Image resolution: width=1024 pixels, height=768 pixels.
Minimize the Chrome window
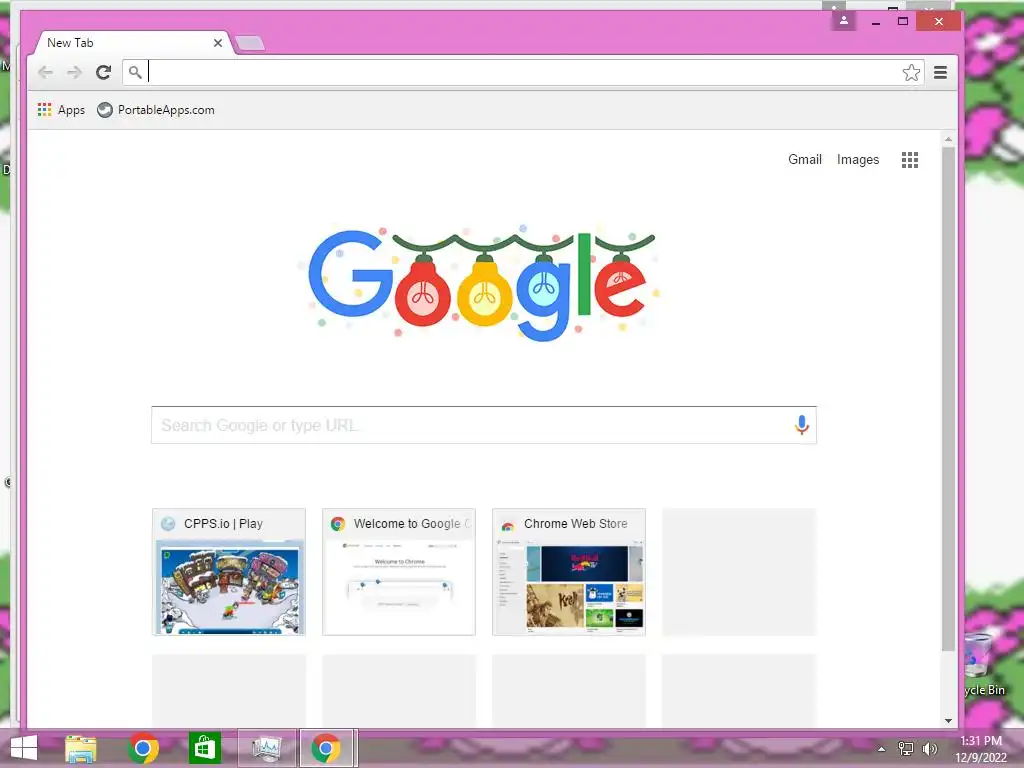876,22
